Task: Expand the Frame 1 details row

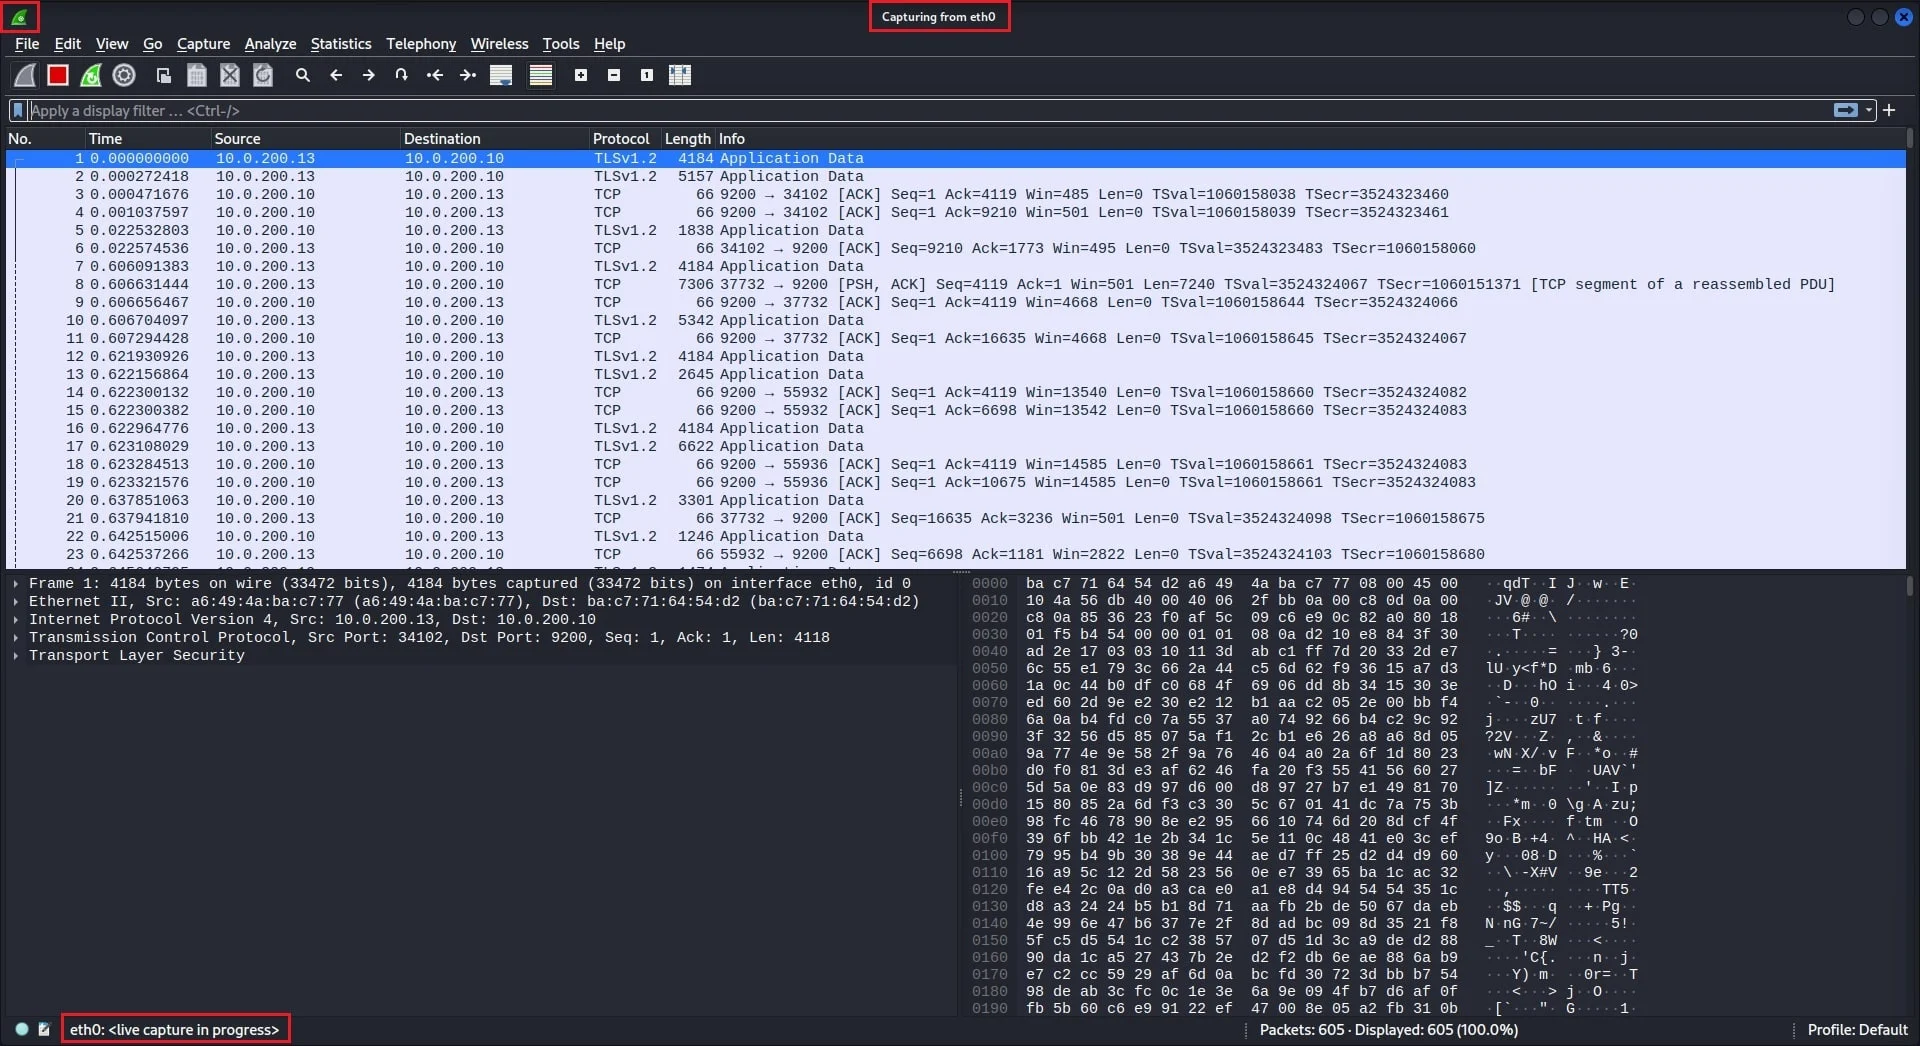Action: coord(15,583)
